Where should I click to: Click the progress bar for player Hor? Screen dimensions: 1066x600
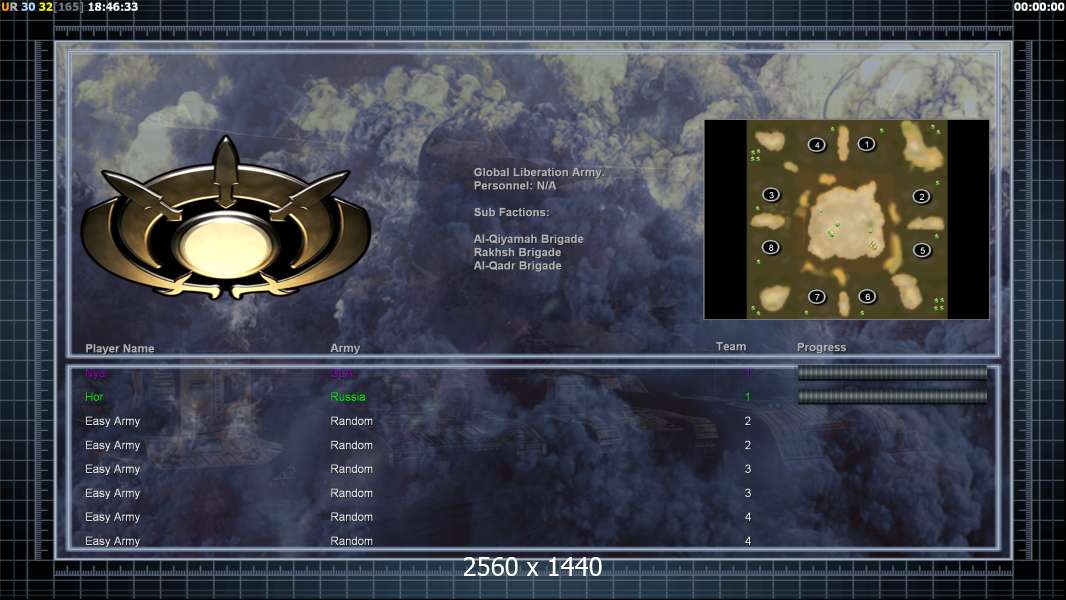click(892, 397)
